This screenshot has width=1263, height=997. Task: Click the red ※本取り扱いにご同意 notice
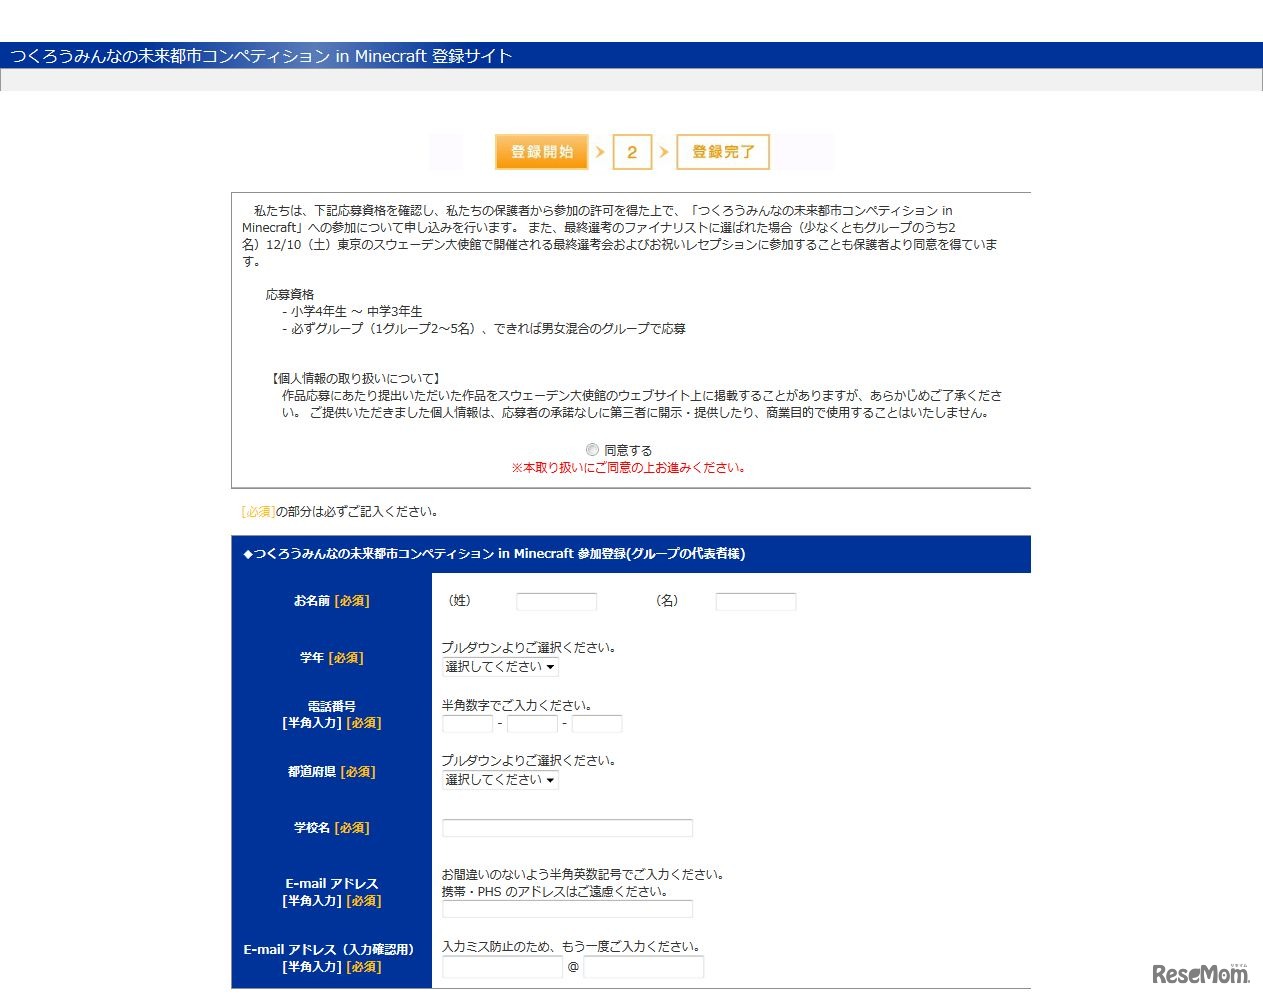(628, 467)
